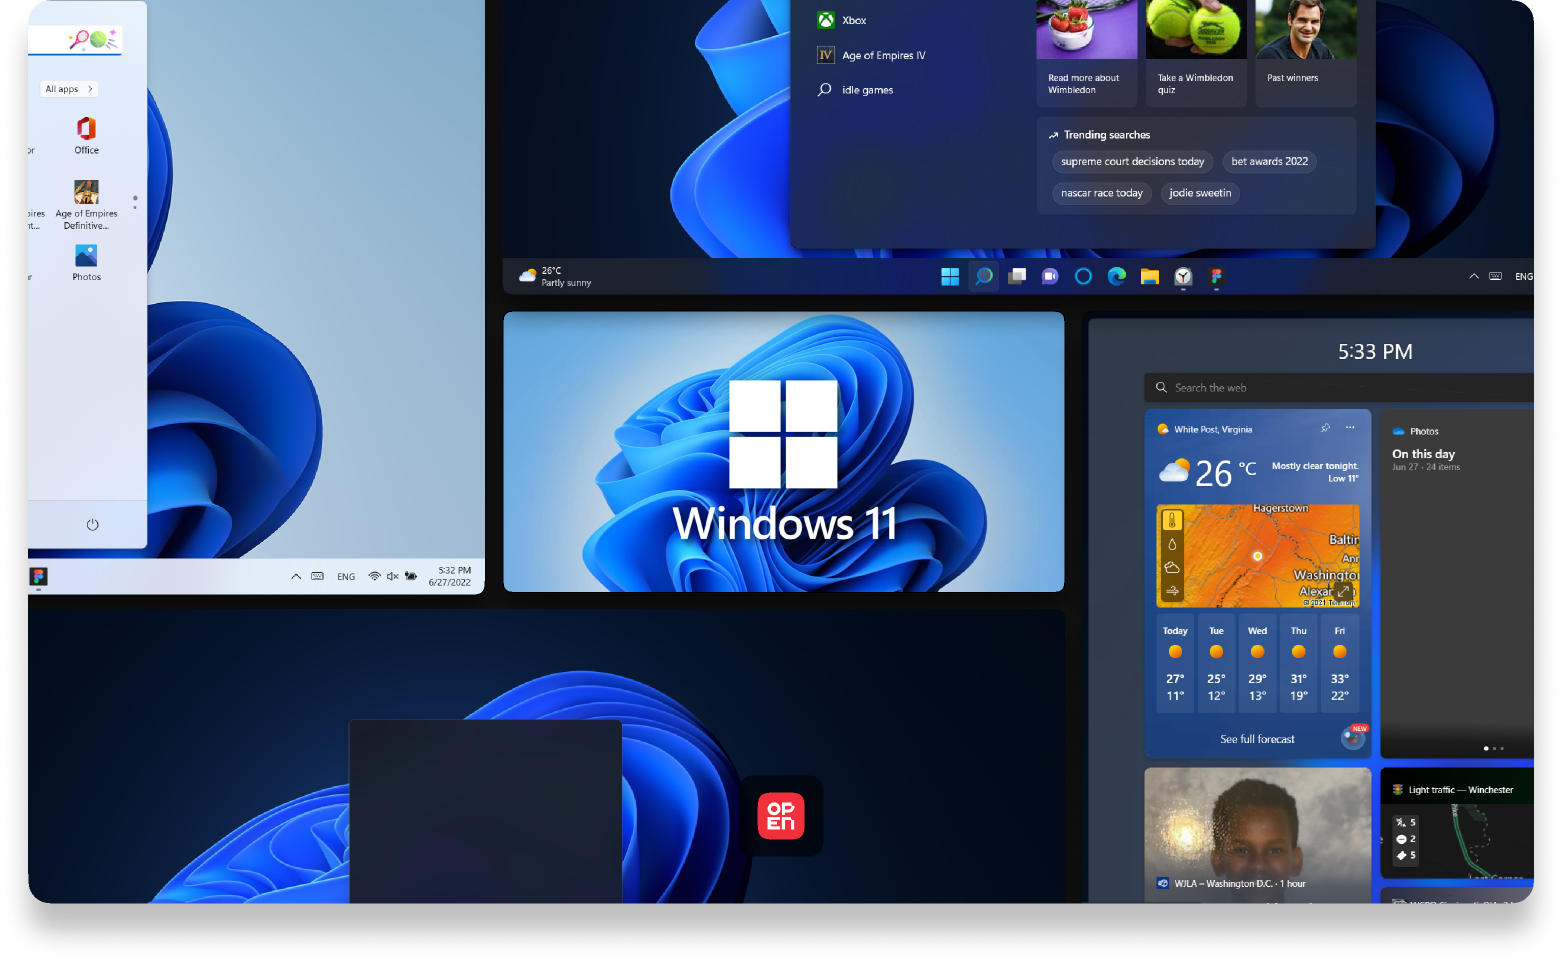The image size is (1563, 960).
Task: Select Wed forecast column
Action: pyautogui.click(x=1257, y=664)
